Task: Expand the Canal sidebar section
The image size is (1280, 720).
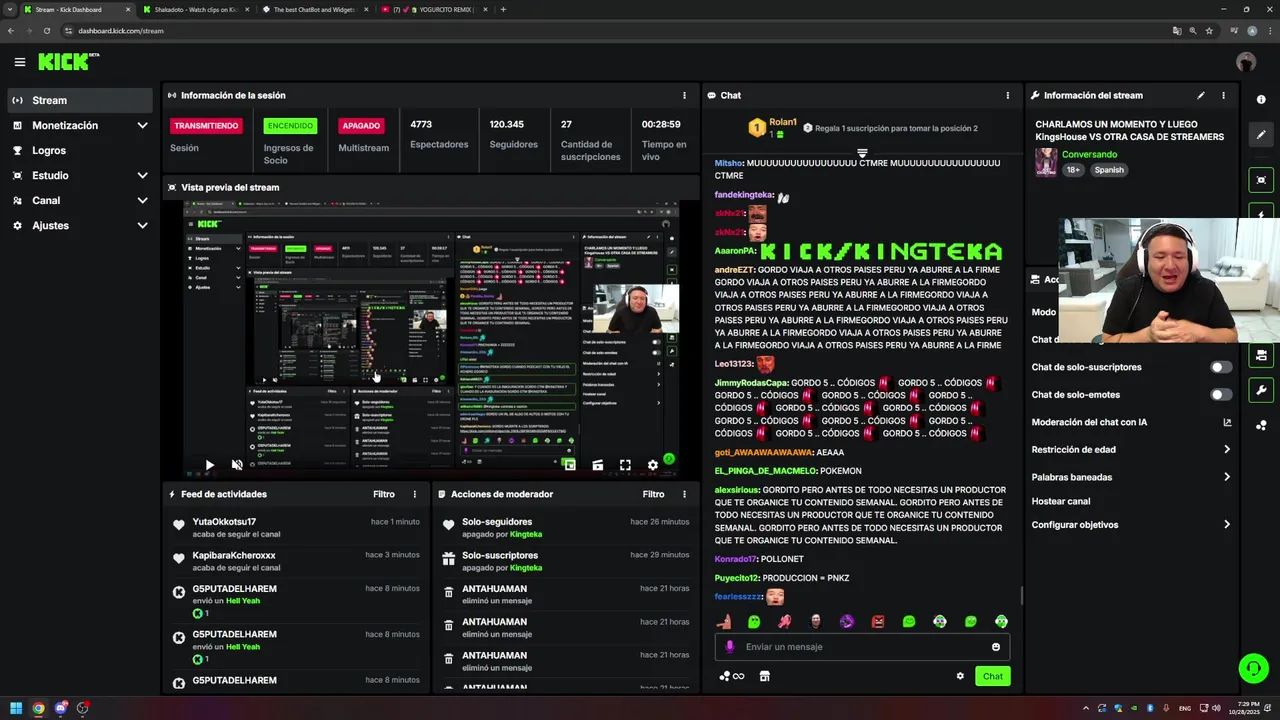Action: coord(142,200)
